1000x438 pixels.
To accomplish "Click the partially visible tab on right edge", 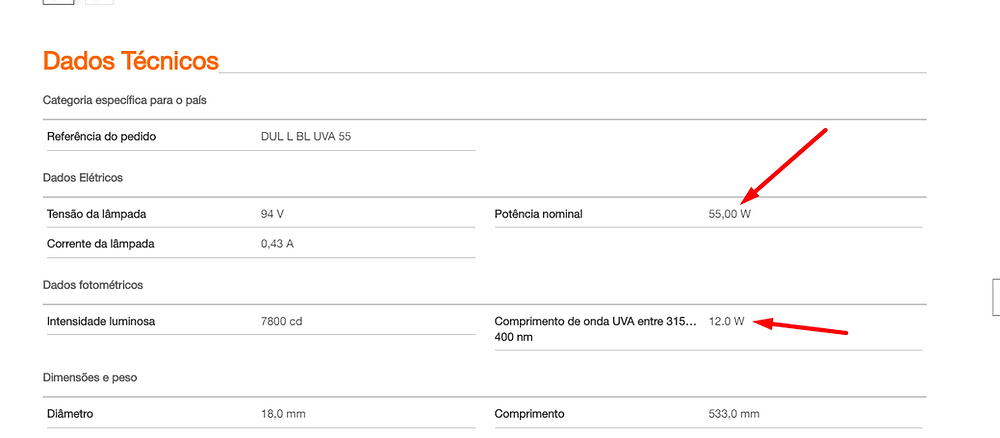I will (x=996, y=297).
